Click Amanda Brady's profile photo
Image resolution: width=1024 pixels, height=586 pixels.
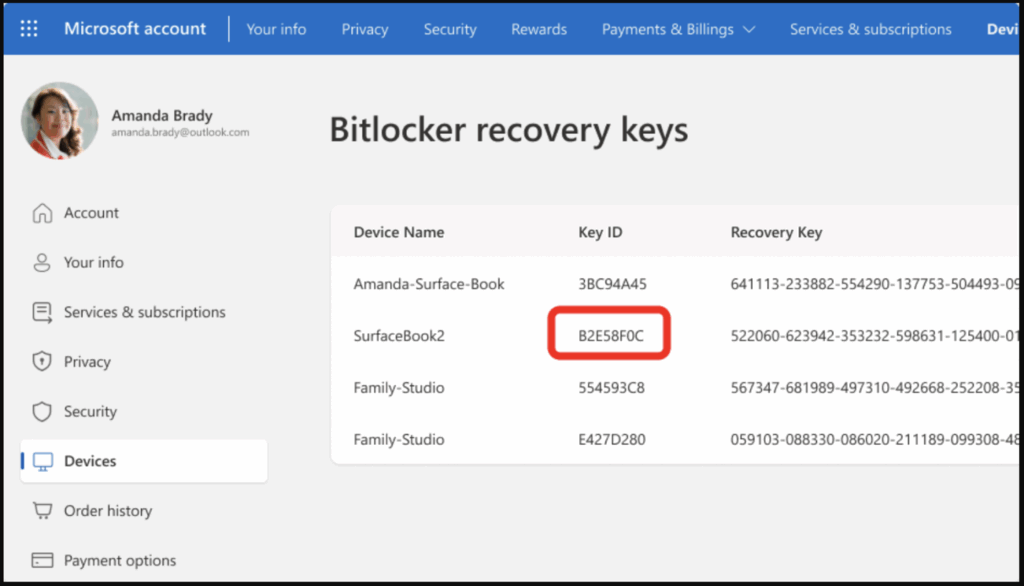pos(59,120)
